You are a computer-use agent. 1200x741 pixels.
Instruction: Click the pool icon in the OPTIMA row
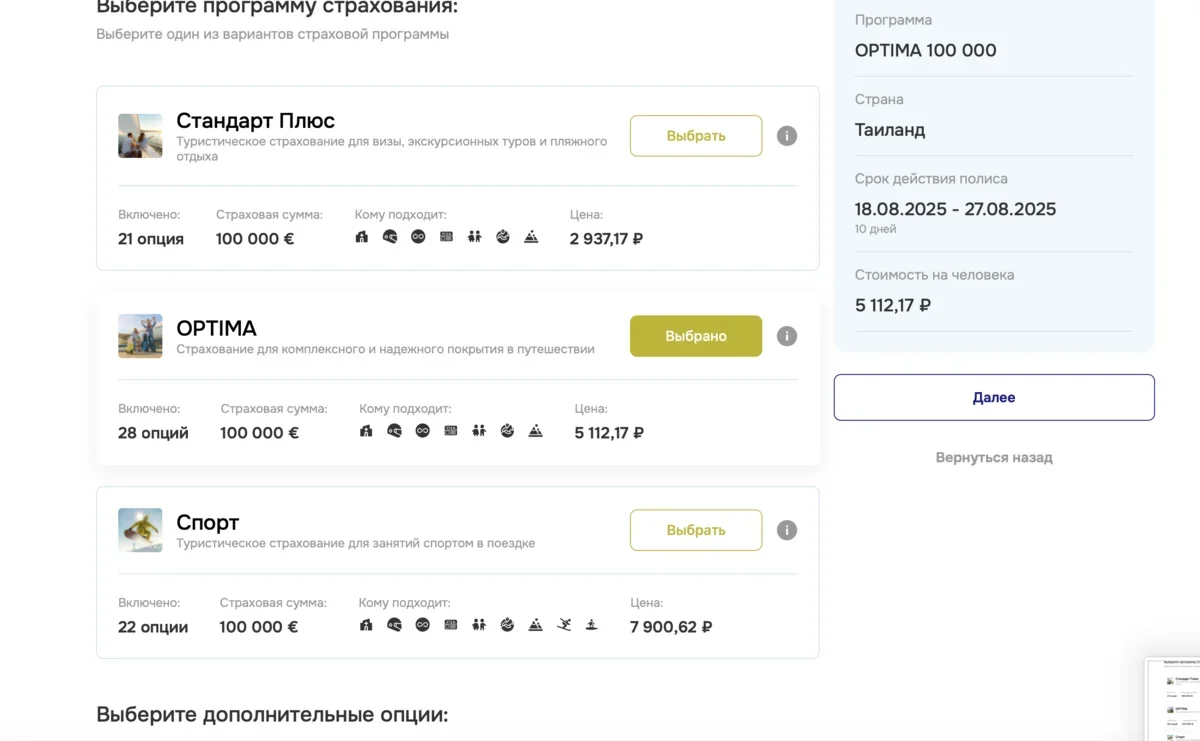[x=507, y=431]
